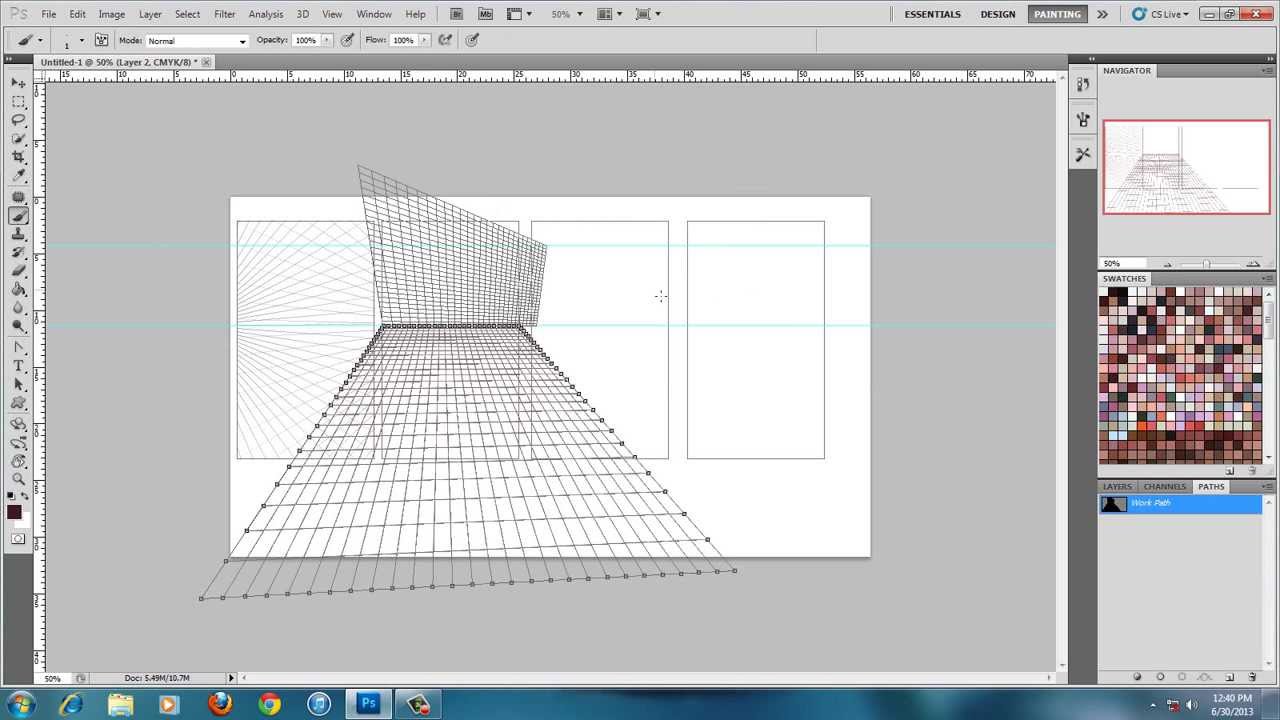Toggle the Brush panel button
This screenshot has height=720, width=1280.
click(101, 40)
